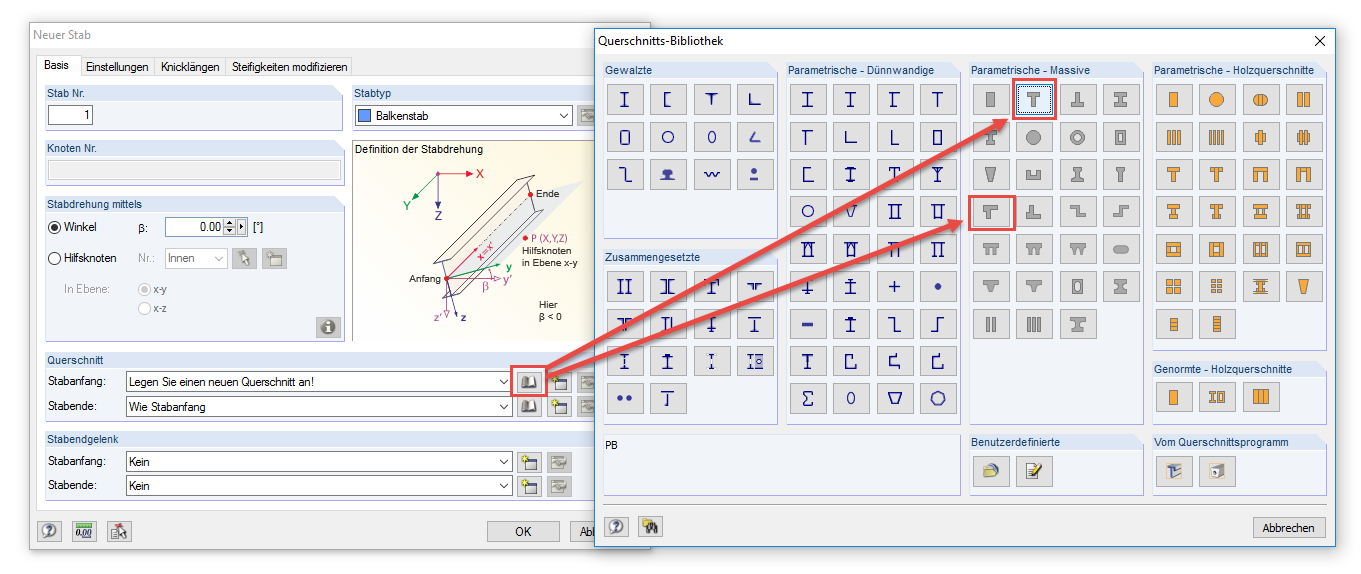Open user-defined cross-section folder icon
The image size is (1361, 574).
[990, 471]
